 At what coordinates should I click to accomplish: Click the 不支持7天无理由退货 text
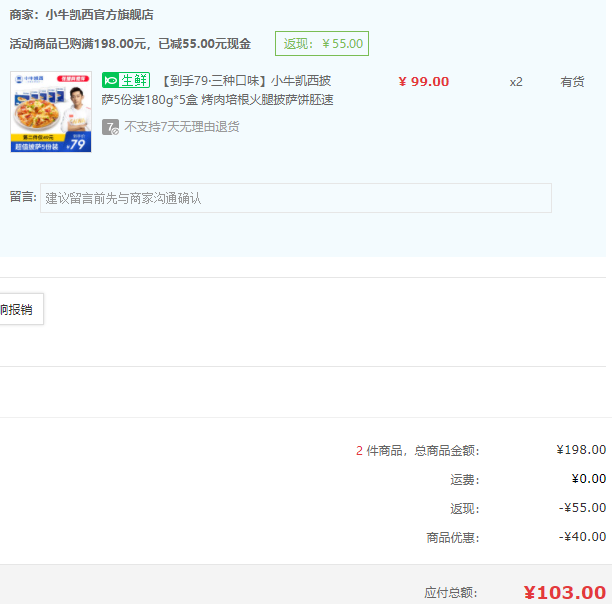click(182, 127)
